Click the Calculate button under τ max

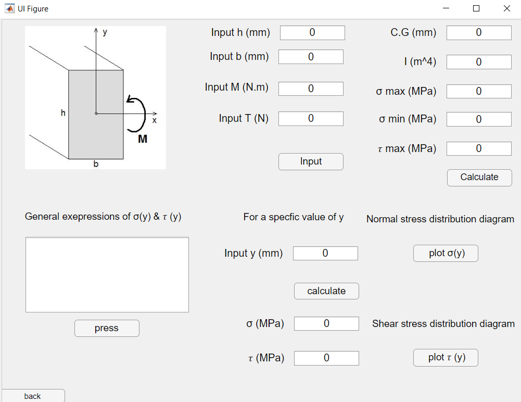[479, 177]
